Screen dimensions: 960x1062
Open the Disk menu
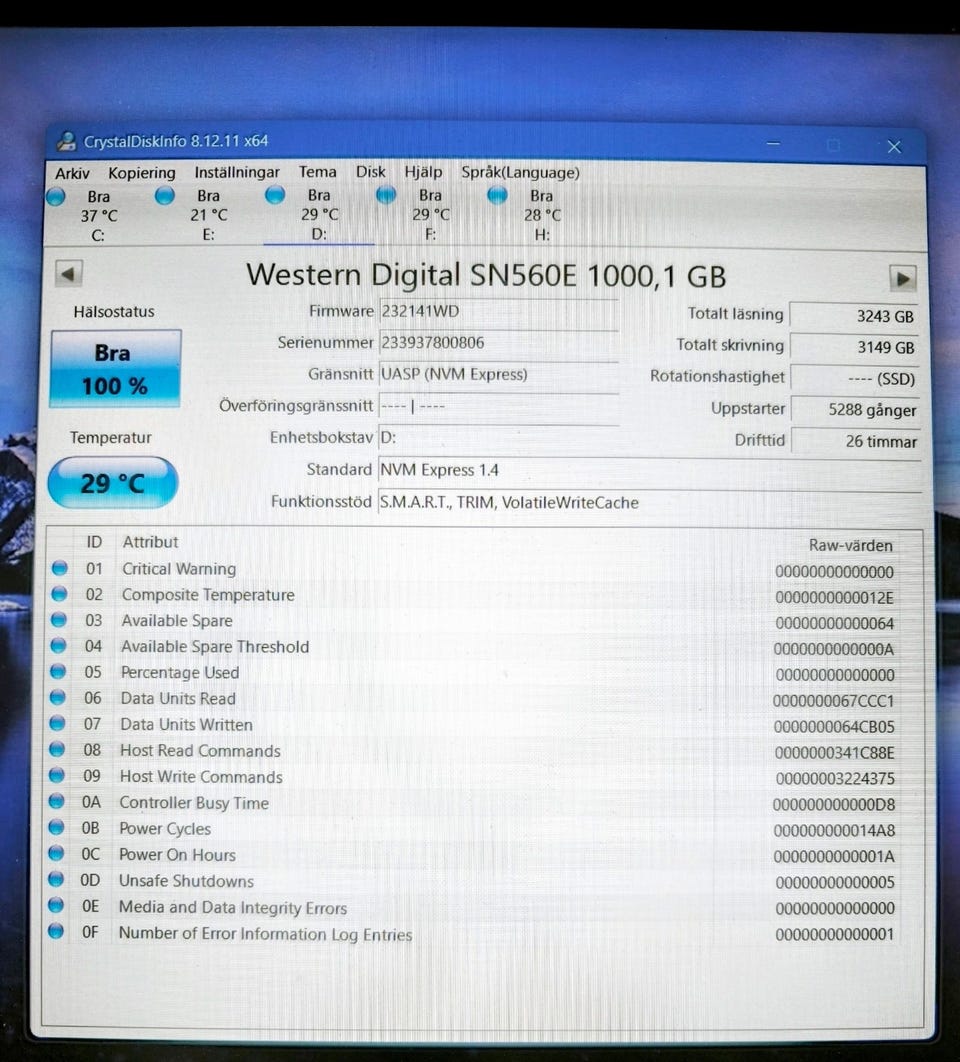click(x=370, y=172)
